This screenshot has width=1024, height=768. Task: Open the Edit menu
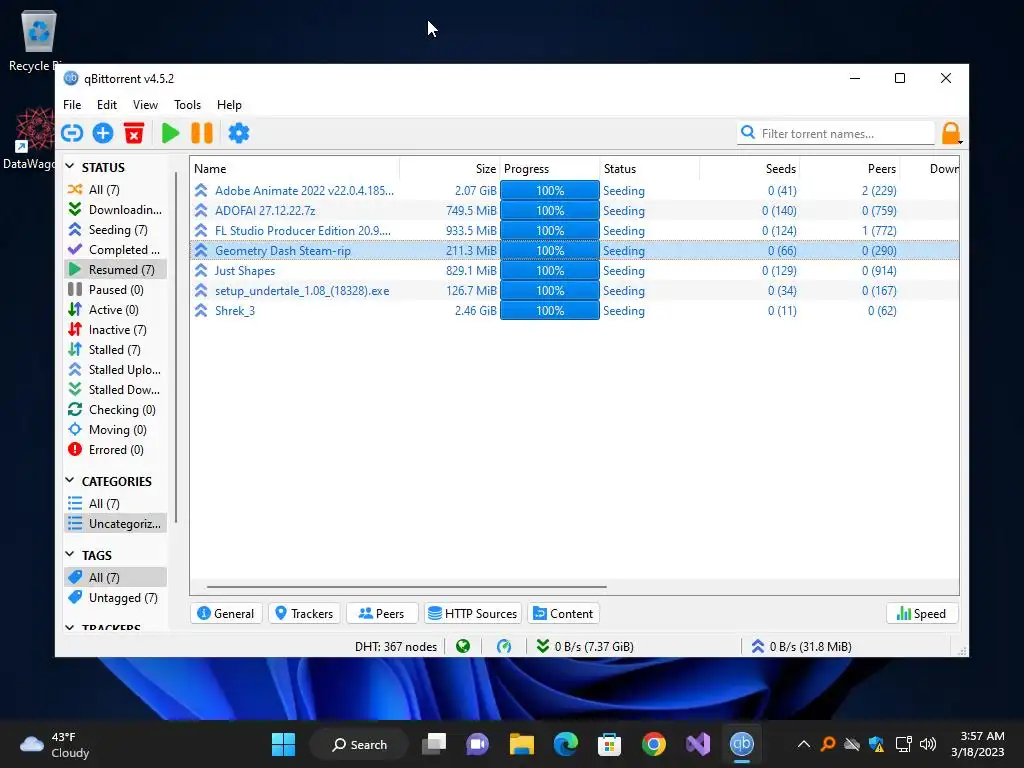106,104
